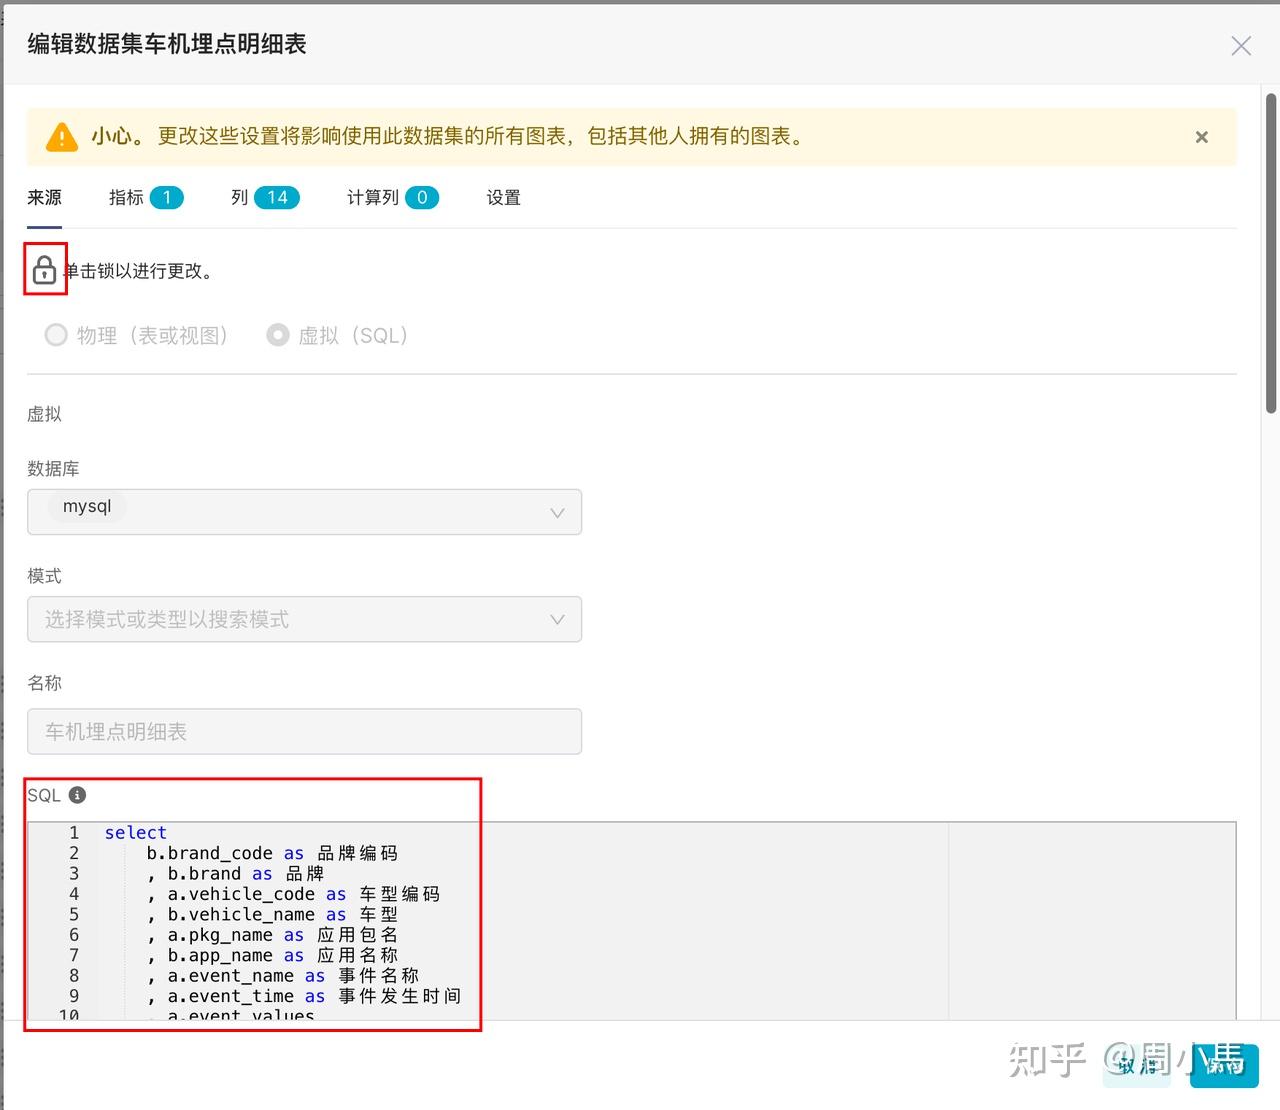
Task: Click the 14 badge on 列 tab
Action: point(277,198)
